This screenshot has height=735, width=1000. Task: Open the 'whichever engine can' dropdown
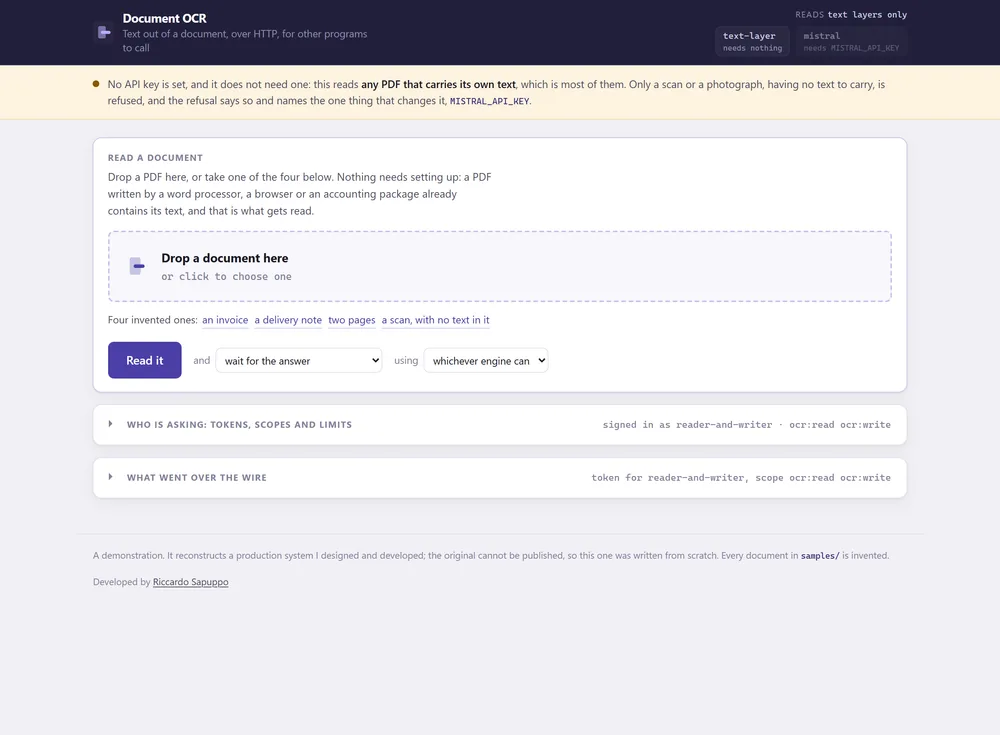coord(485,360)
